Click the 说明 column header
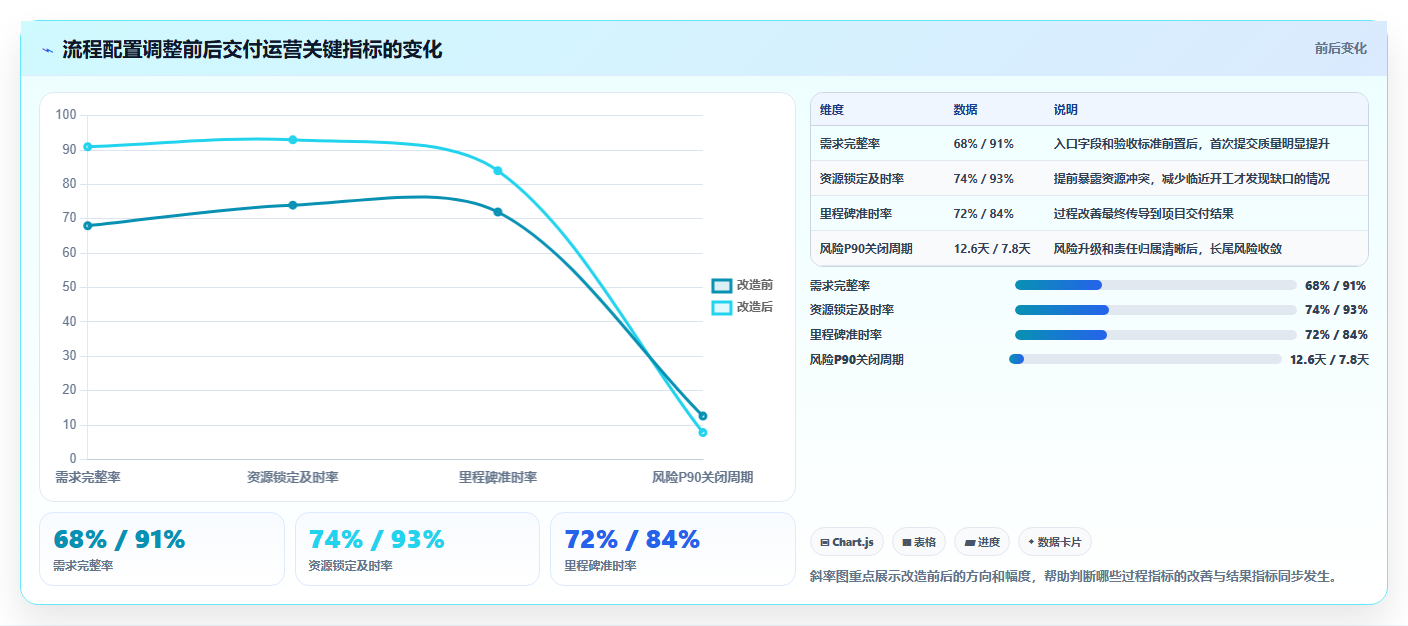This screenshot has width=1408, height=626. pyautogui.click(x=1066, y=110)
